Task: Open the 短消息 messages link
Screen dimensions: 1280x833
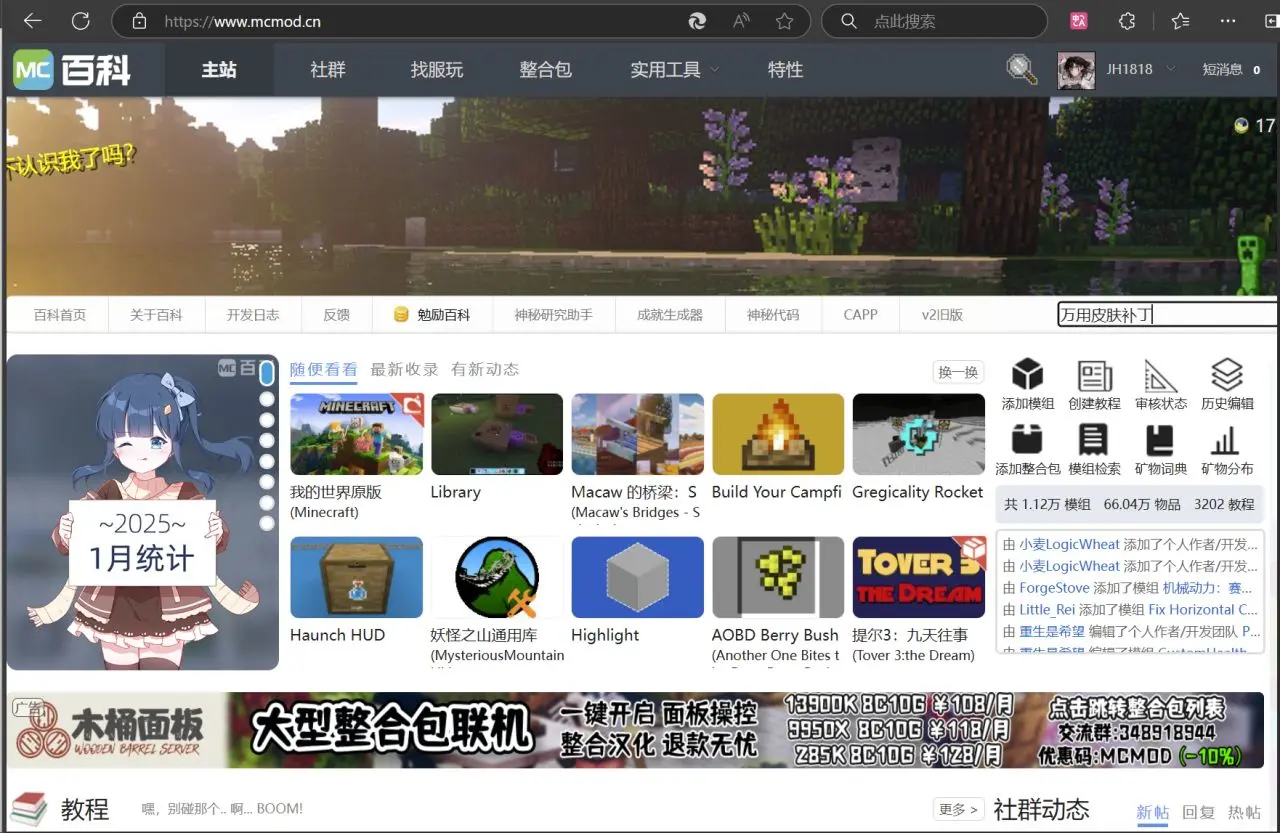Action: tap(1231, 69)
